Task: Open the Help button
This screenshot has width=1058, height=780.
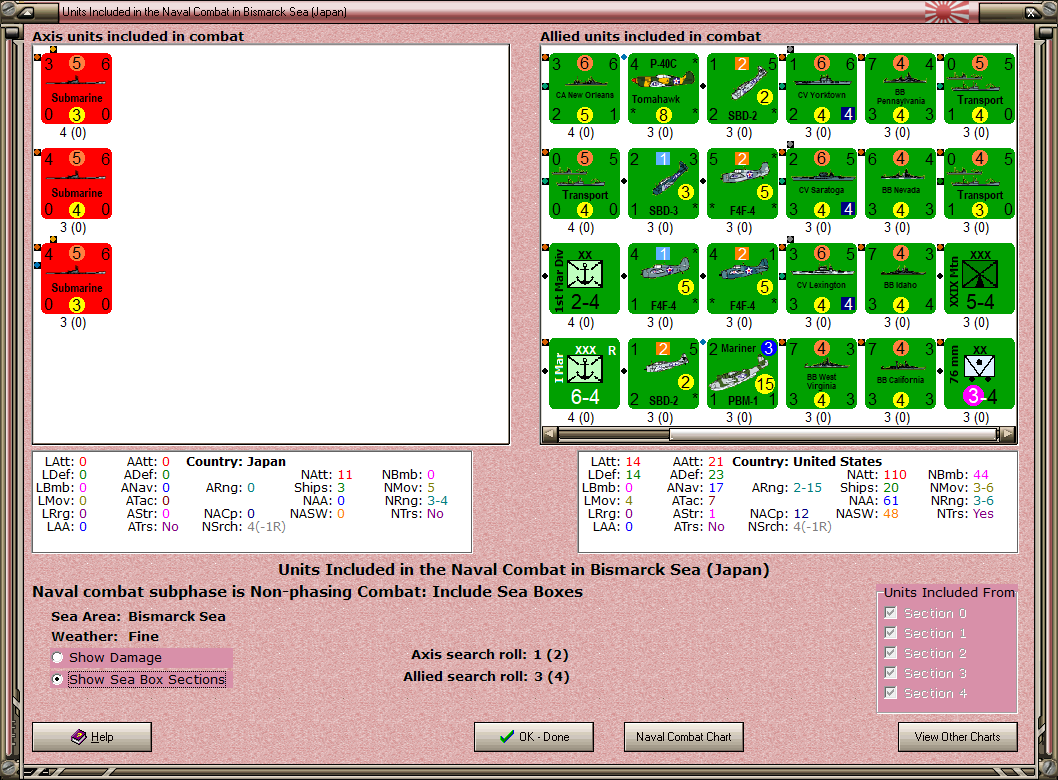Action: [x=92, y=737]
